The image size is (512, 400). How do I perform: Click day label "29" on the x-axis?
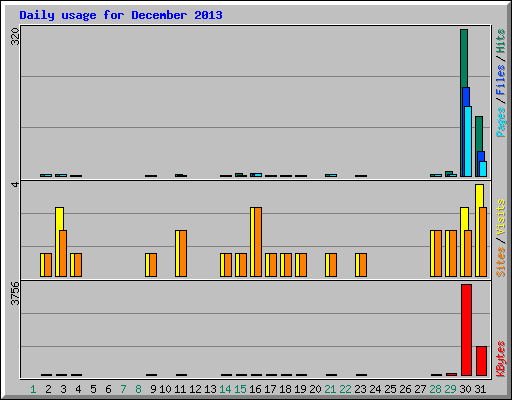[450, 389]
